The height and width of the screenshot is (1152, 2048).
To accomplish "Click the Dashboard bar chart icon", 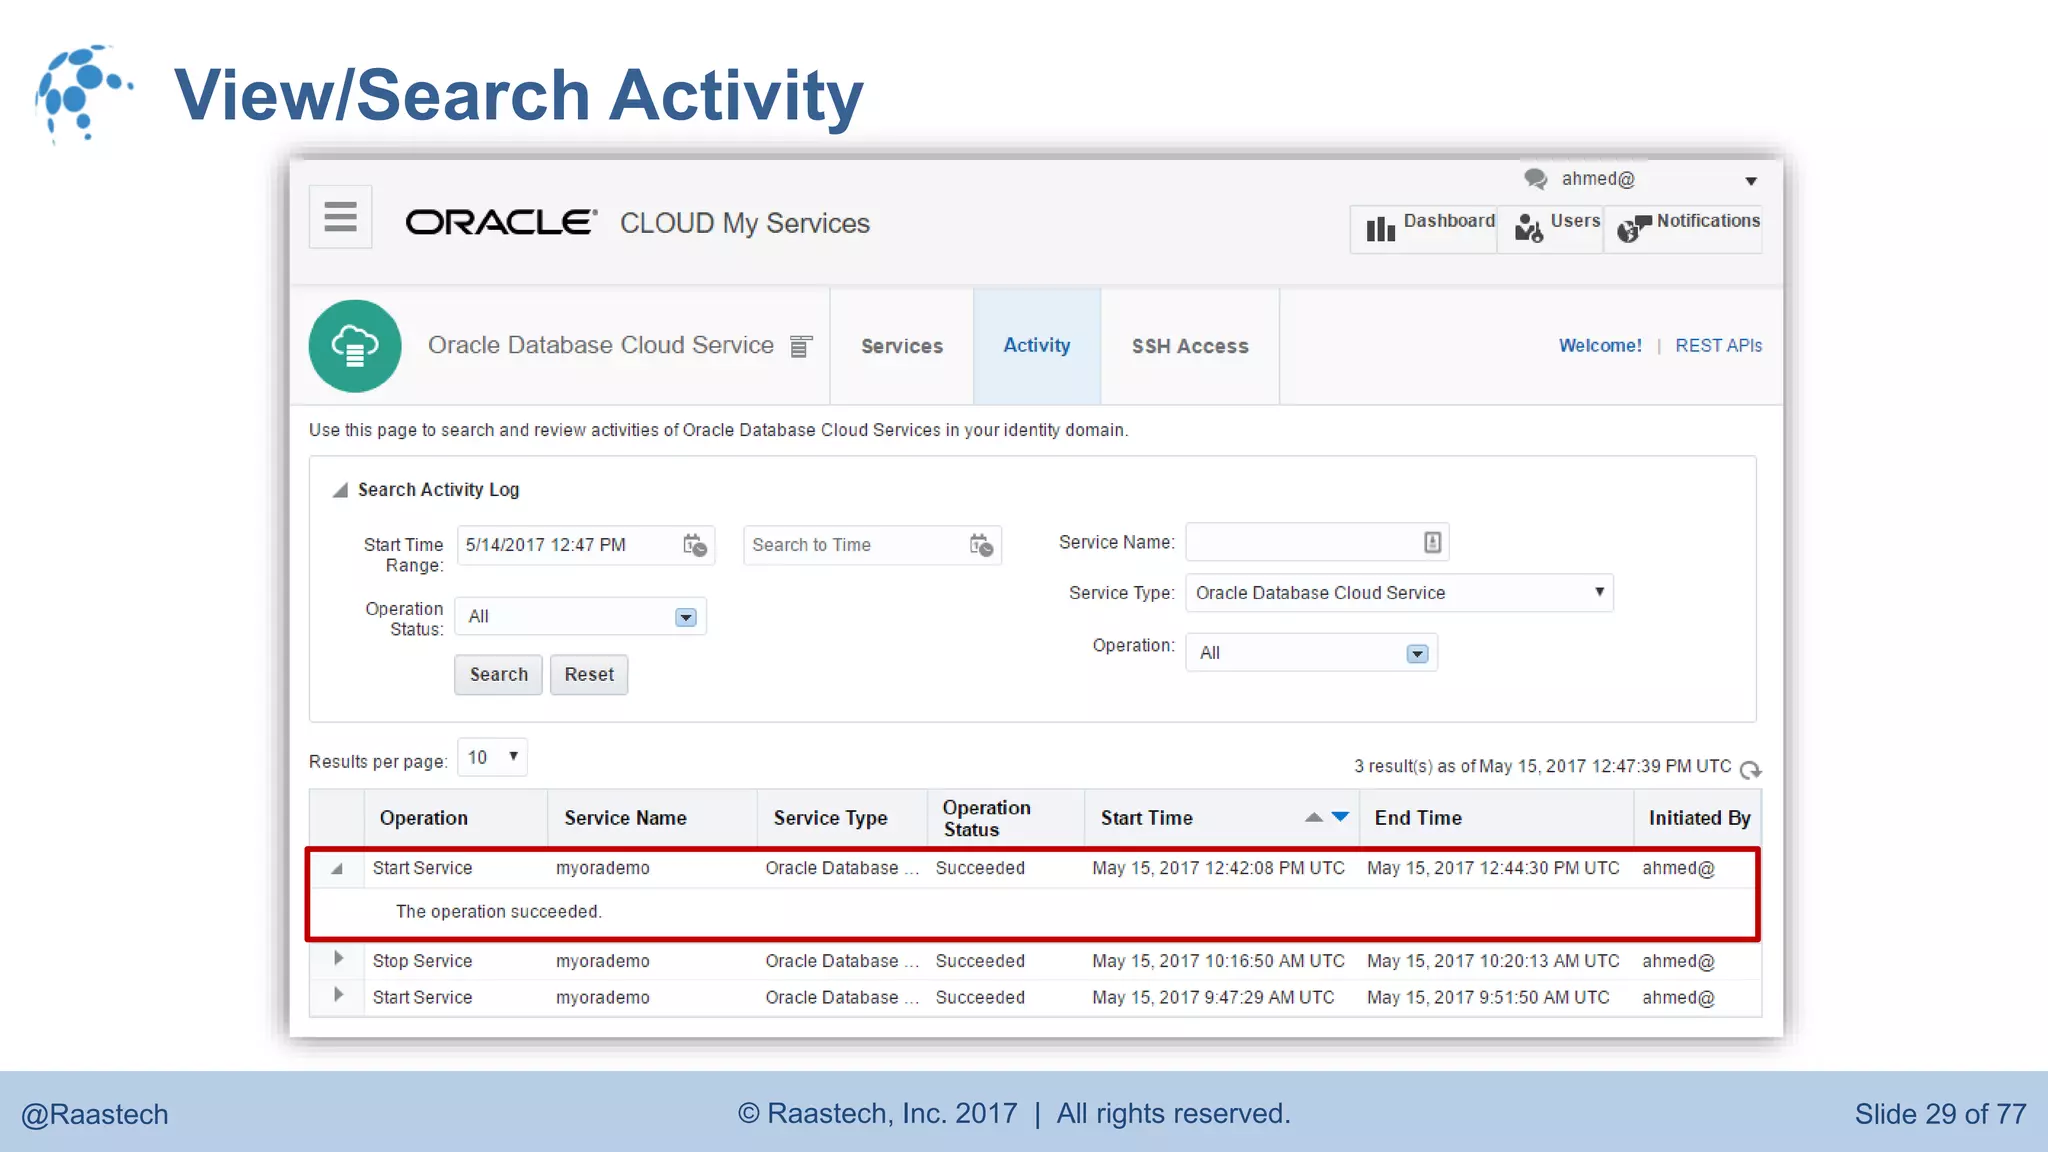I will 1381,230.
